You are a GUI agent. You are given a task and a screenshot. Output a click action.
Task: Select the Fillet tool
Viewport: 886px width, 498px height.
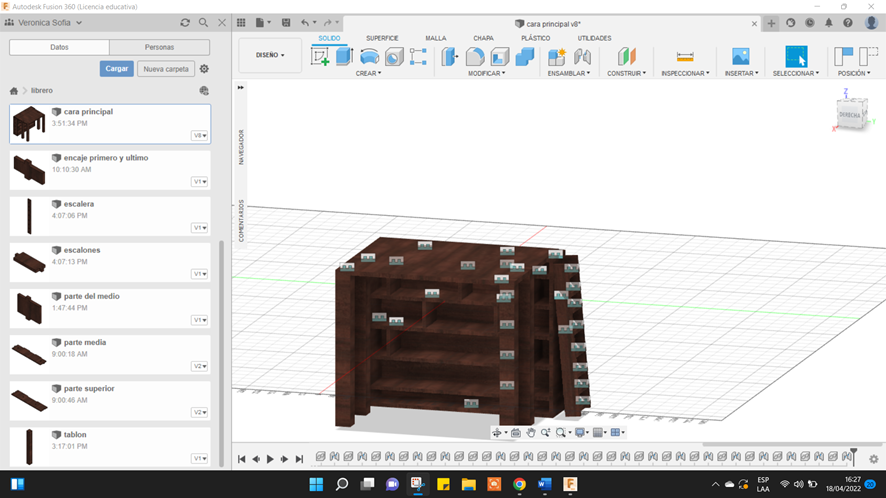[x=475, y=57]
